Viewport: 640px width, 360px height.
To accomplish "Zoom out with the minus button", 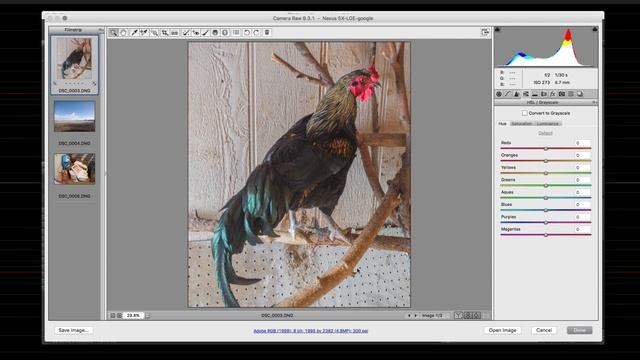I will (113, 316).
